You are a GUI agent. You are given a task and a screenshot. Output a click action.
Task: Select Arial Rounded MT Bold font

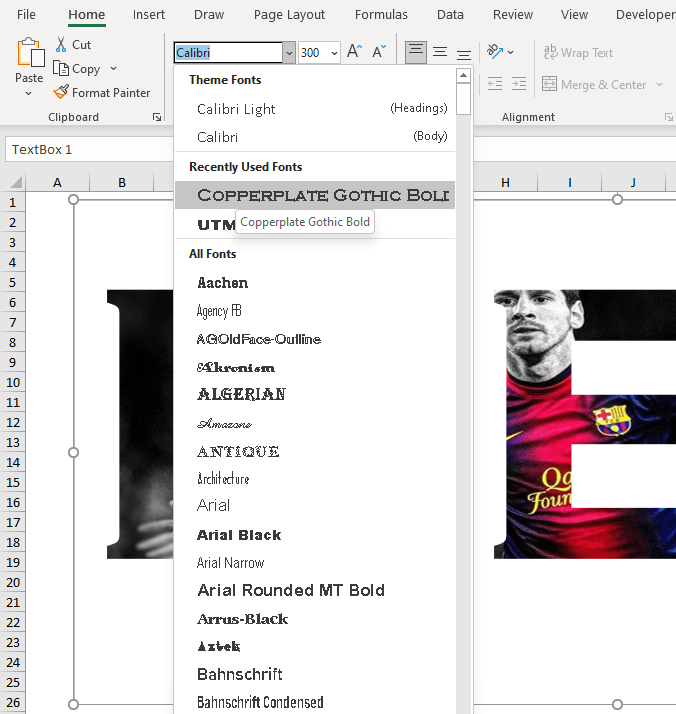pos(315,591)
